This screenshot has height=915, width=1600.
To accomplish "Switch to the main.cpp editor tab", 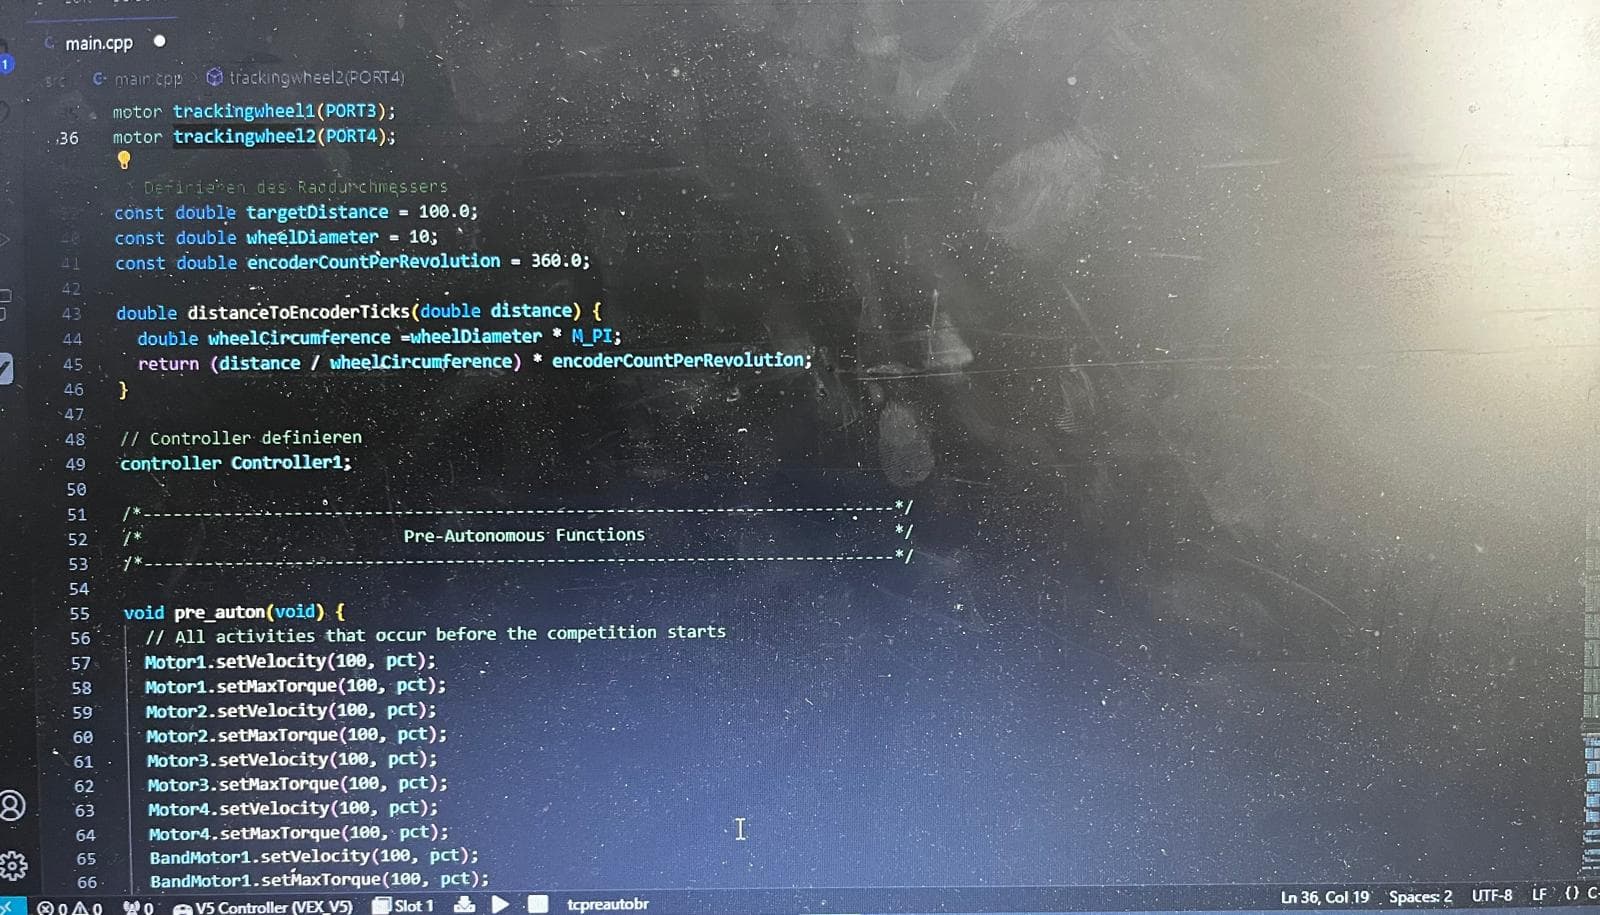I will pyautogui.click(x=98, y=43).
